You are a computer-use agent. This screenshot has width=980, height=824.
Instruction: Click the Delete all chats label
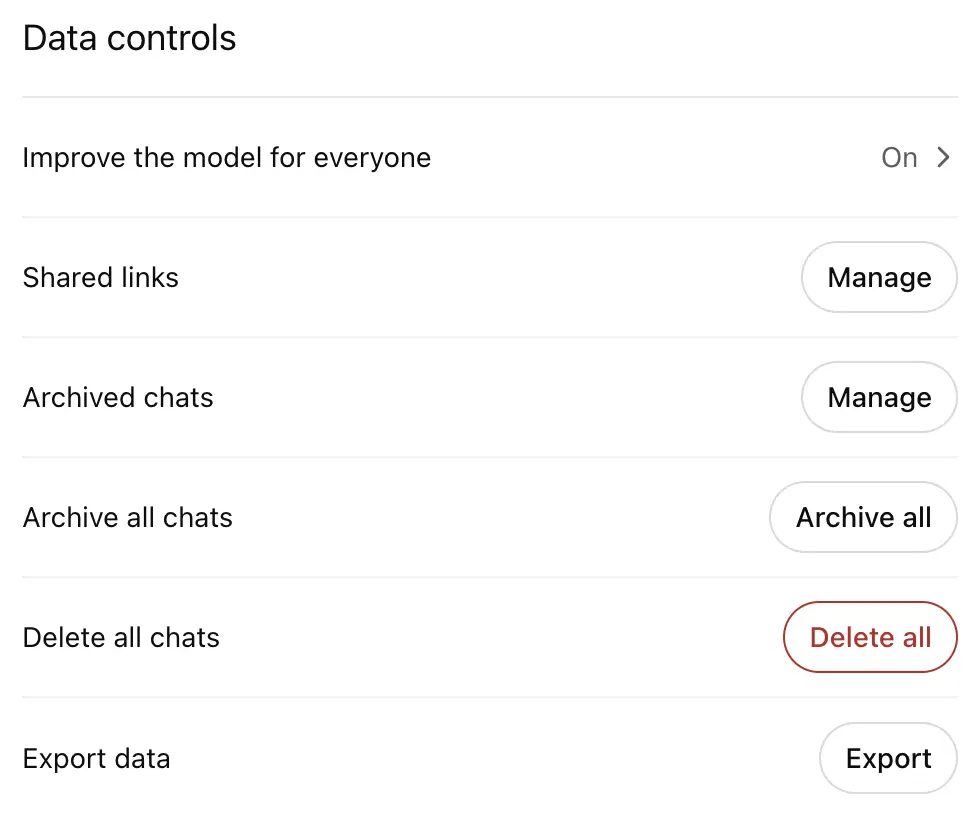pyautogui.click(x=121, y=637)
